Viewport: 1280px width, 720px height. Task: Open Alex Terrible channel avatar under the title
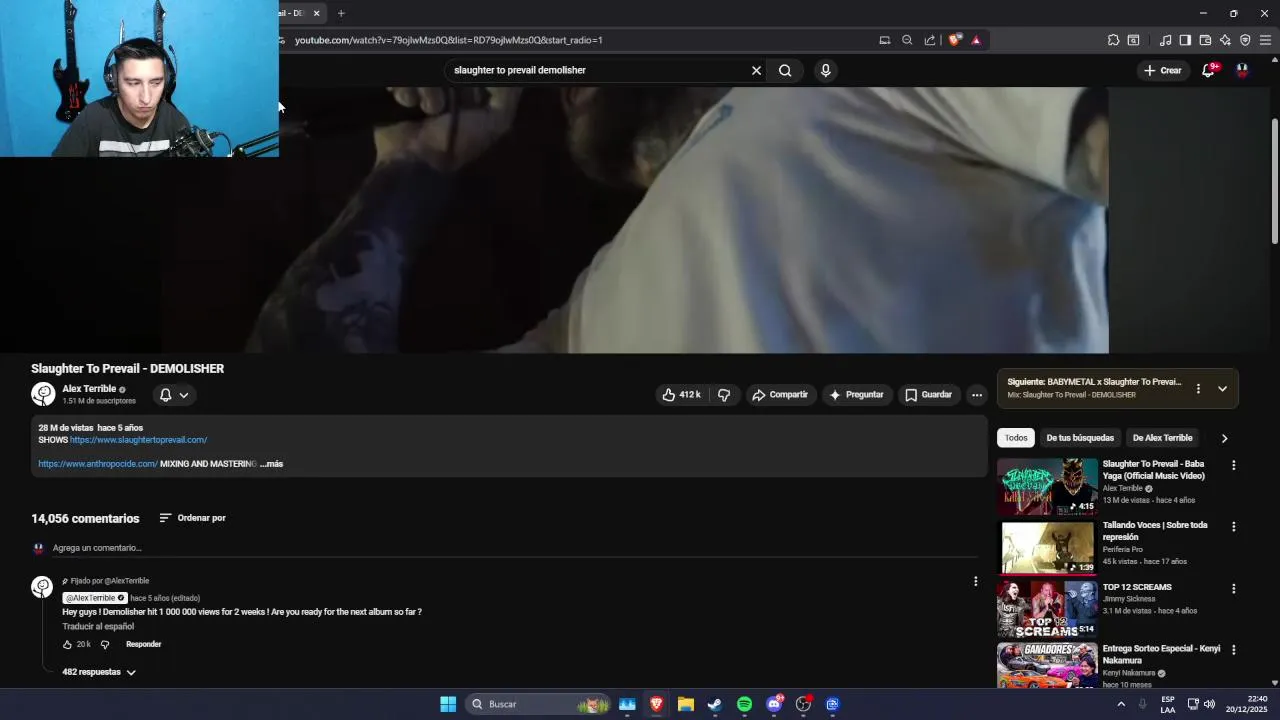pos(43,394)
